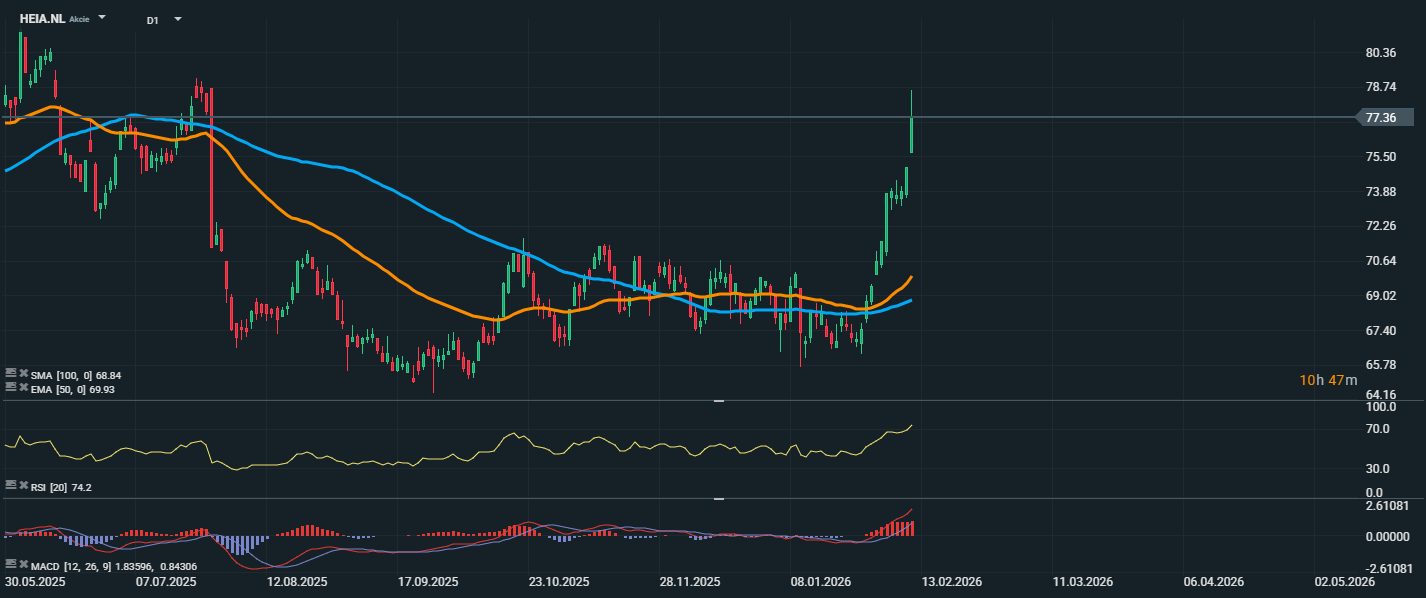Click the D1 timeframe label

152,20
